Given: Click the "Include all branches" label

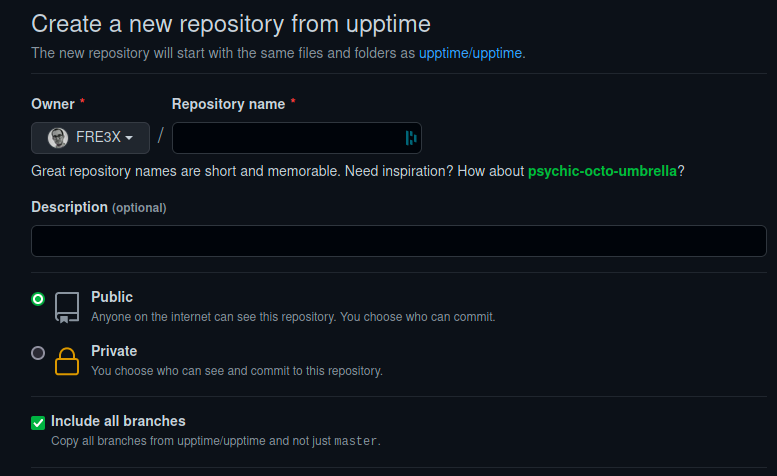Looking at the screenshot, I should click(x=118, y=421).
